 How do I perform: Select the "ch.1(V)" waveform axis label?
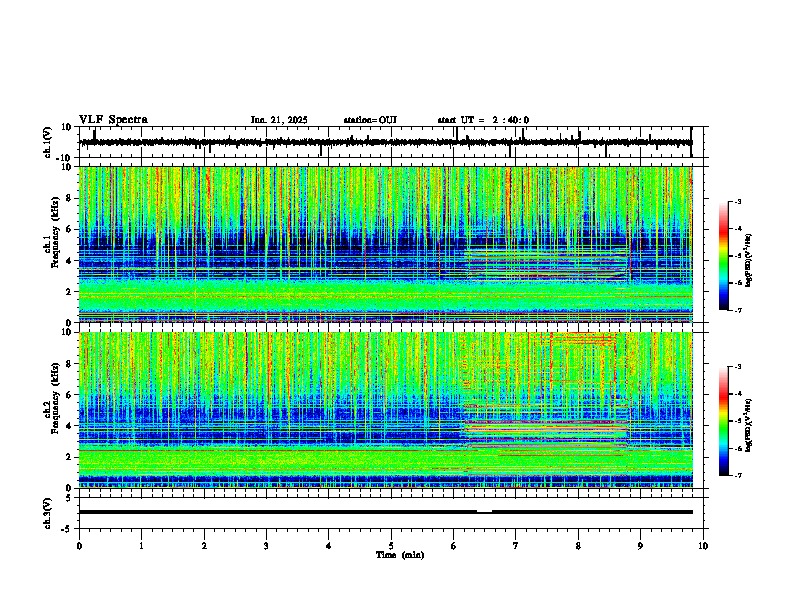48,142
